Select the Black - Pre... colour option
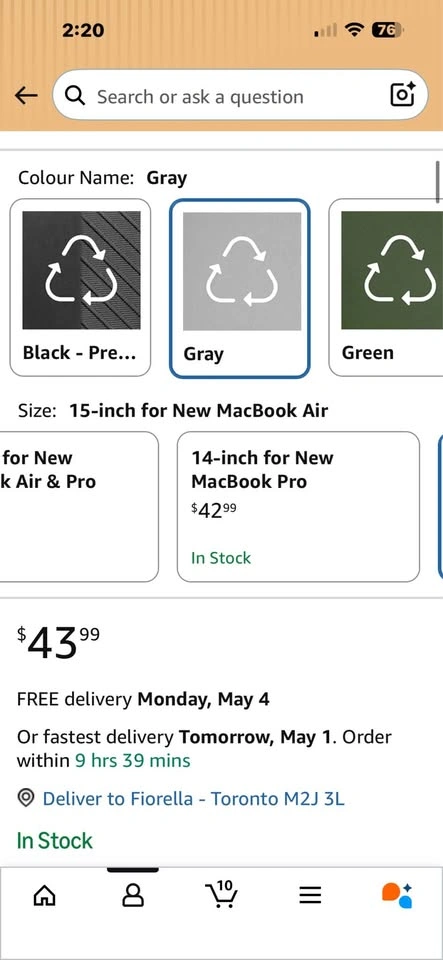The width and height of the screenshot is (443, 960). (80, 287)
